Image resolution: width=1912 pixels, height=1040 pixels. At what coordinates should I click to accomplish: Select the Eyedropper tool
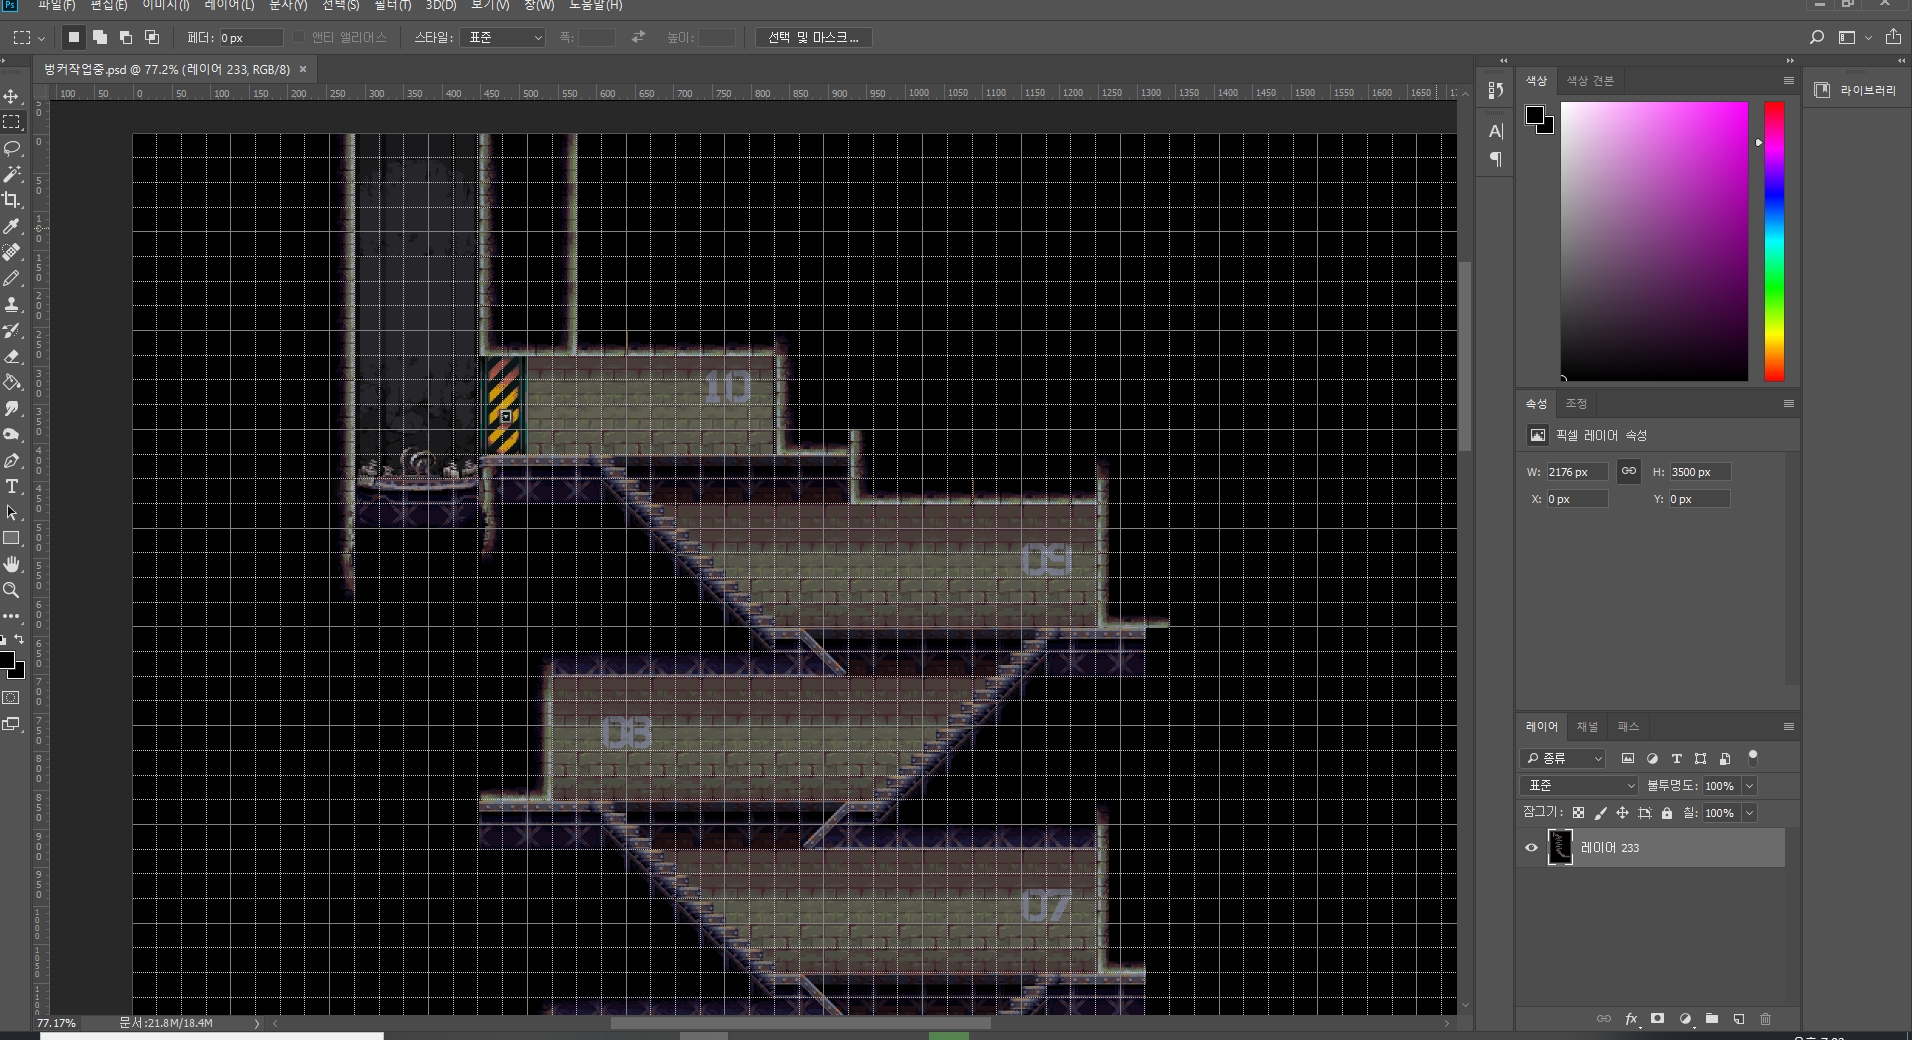(x=12, y=226)
